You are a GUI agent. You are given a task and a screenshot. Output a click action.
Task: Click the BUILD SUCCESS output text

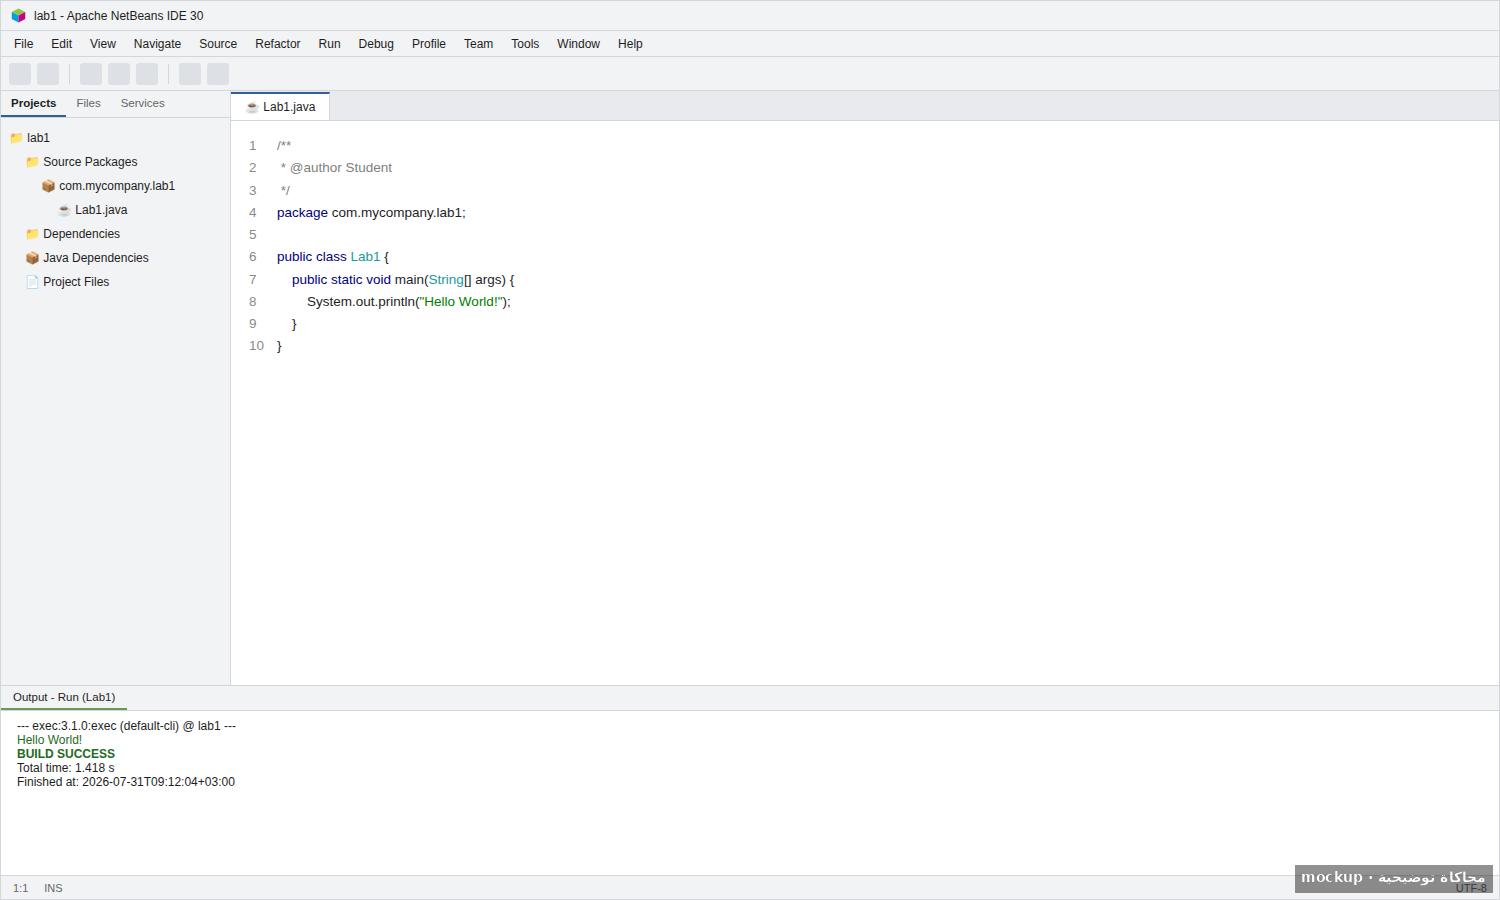[66, 754]
